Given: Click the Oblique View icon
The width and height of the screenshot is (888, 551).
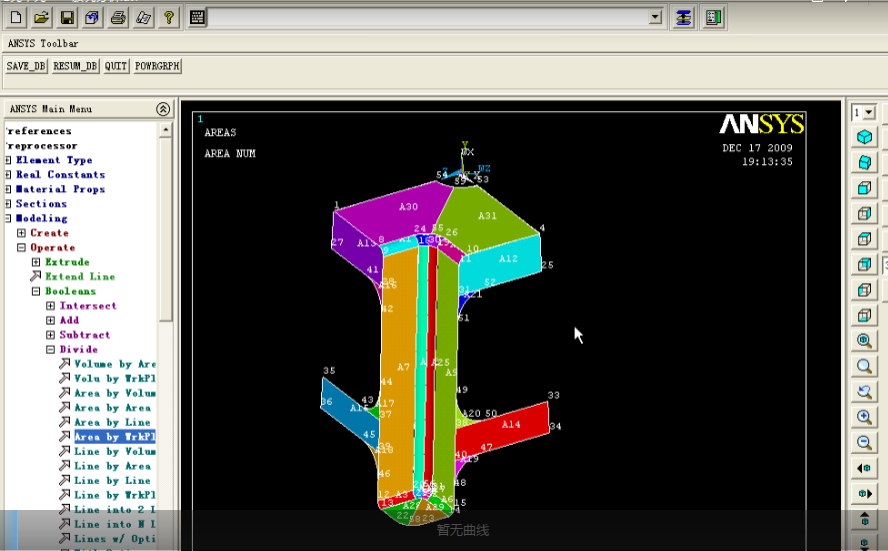Looking at the screenshot, I should (864, 163).
